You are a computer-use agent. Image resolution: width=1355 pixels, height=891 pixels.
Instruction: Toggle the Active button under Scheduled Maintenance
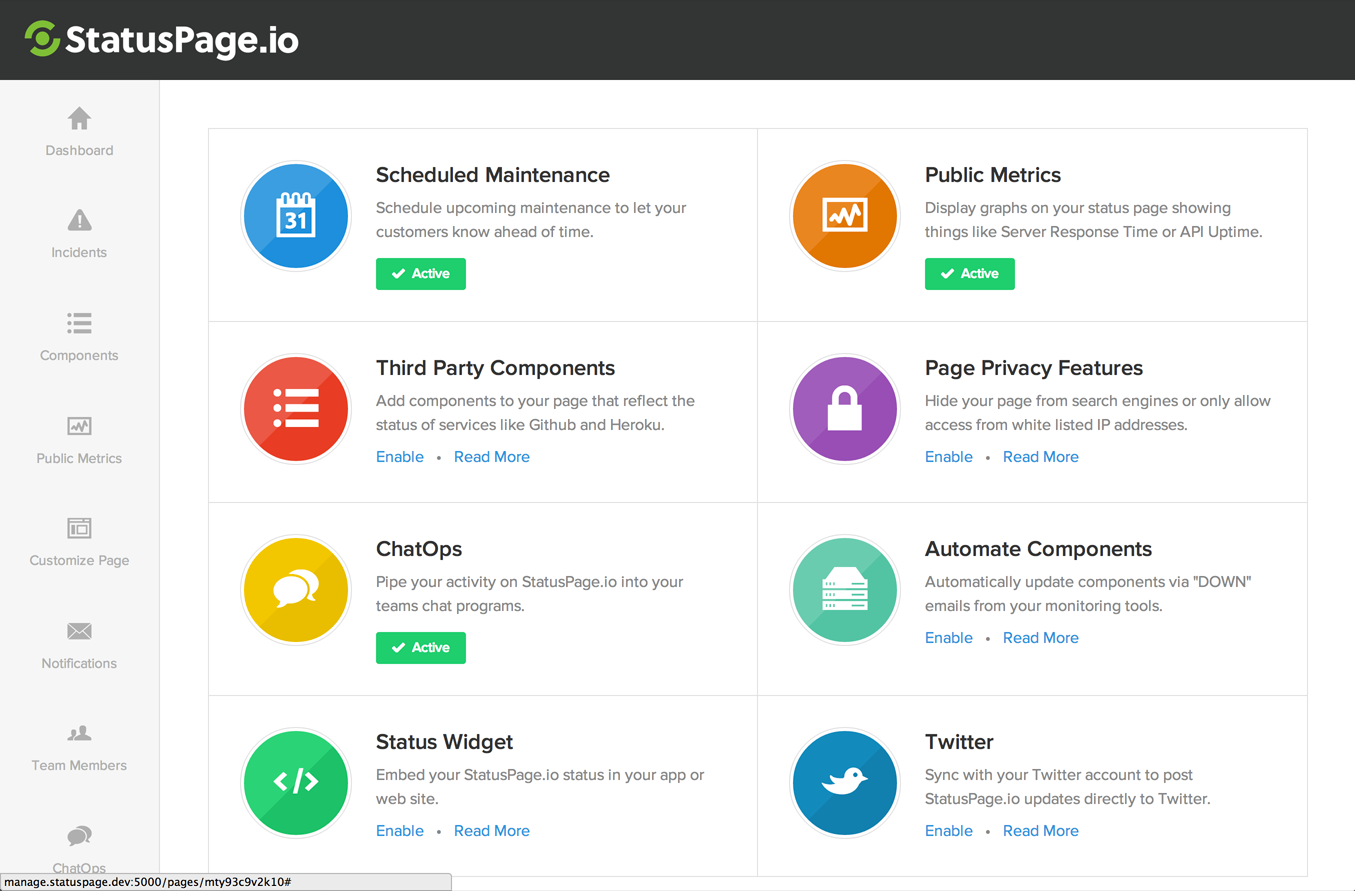(x=420, y=274)
